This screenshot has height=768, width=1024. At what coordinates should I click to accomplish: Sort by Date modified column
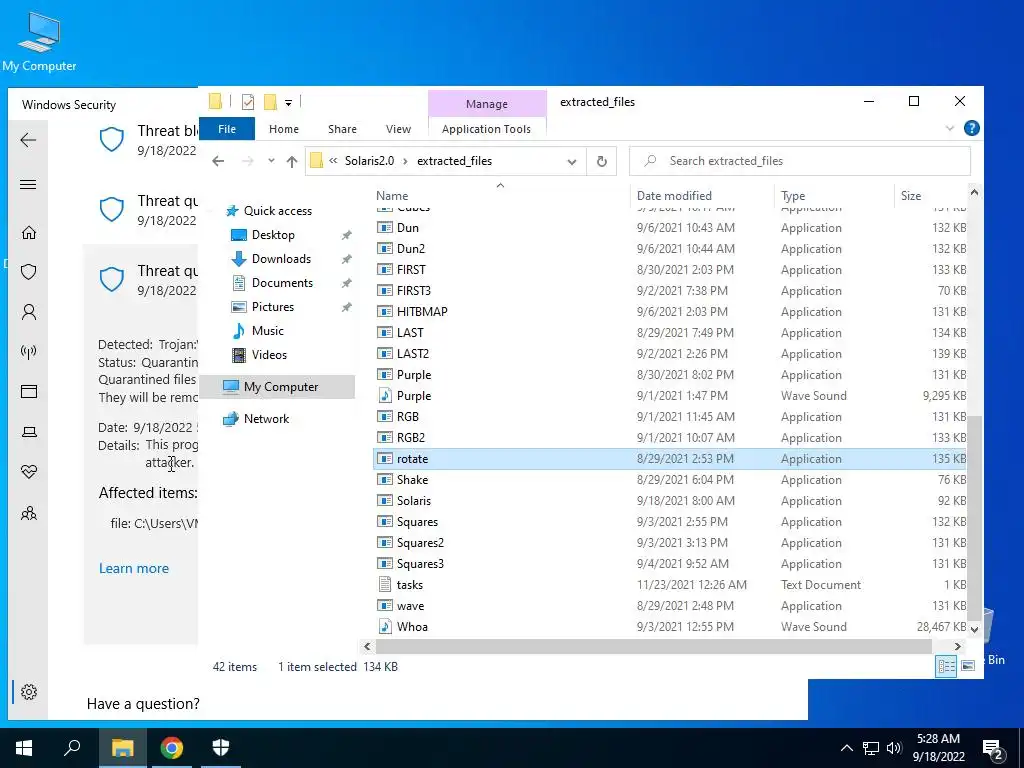(674, 196)
